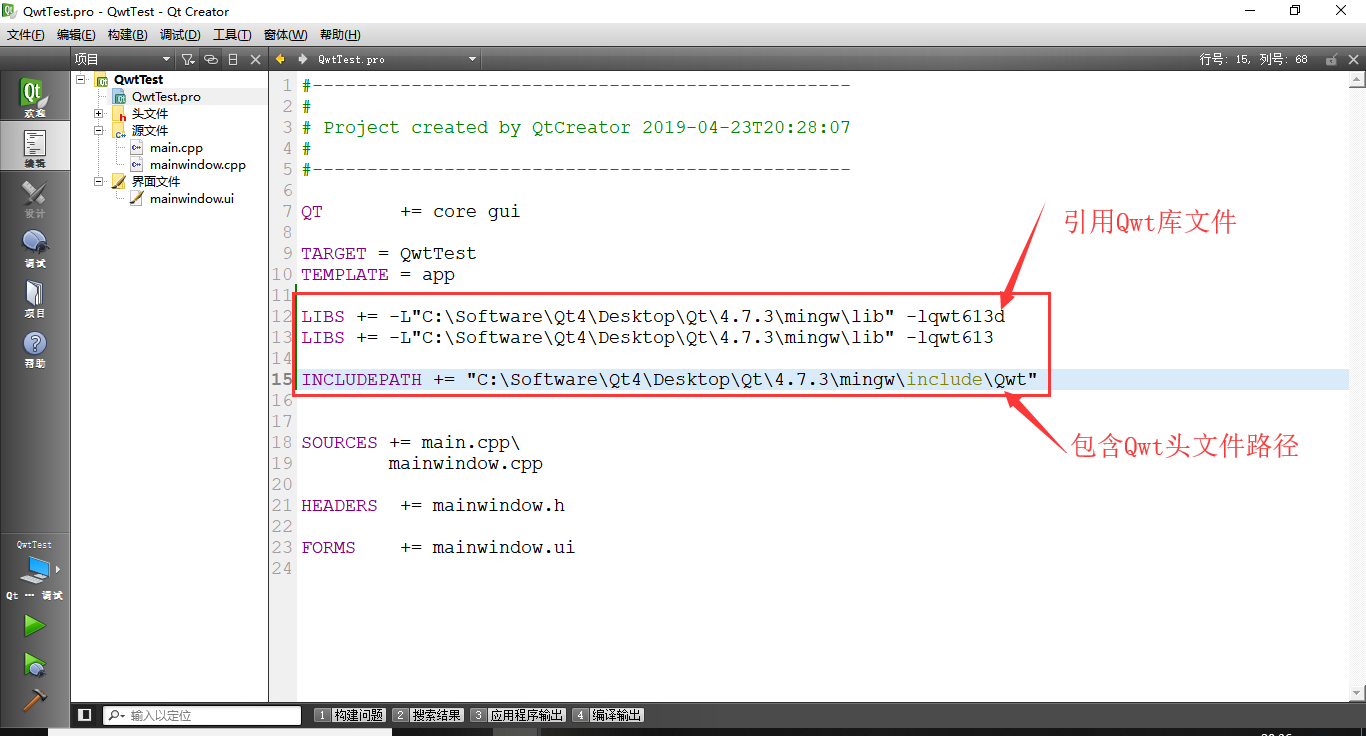Open the Projects (项目) mode in sidebar
The width and height of the screenshot is (1366, 736).
coord(34,298)
